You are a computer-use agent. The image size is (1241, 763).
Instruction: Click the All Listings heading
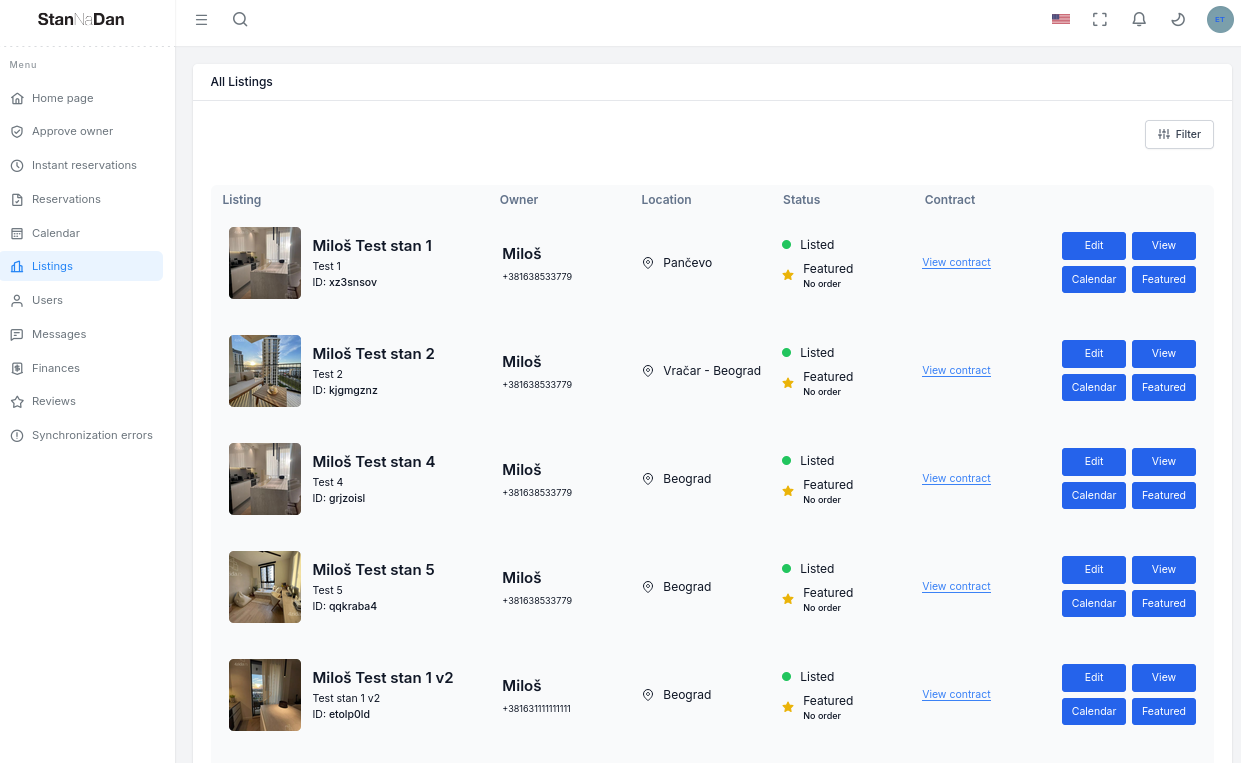(241, 82)
